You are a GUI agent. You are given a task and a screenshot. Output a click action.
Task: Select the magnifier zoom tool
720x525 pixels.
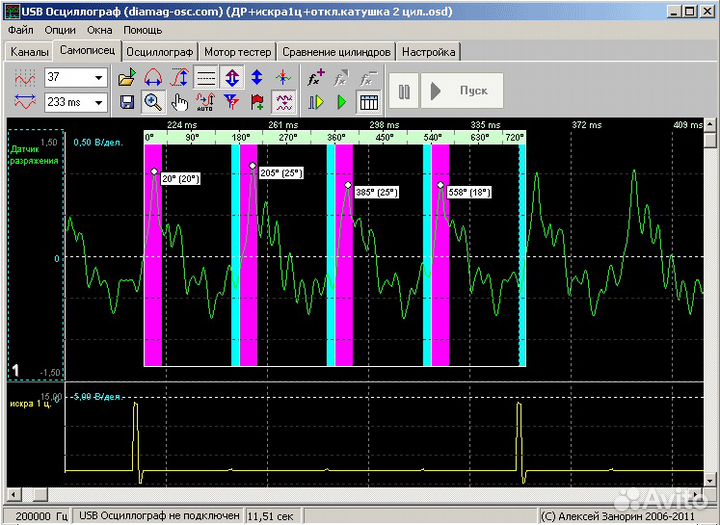click(153, 102)
